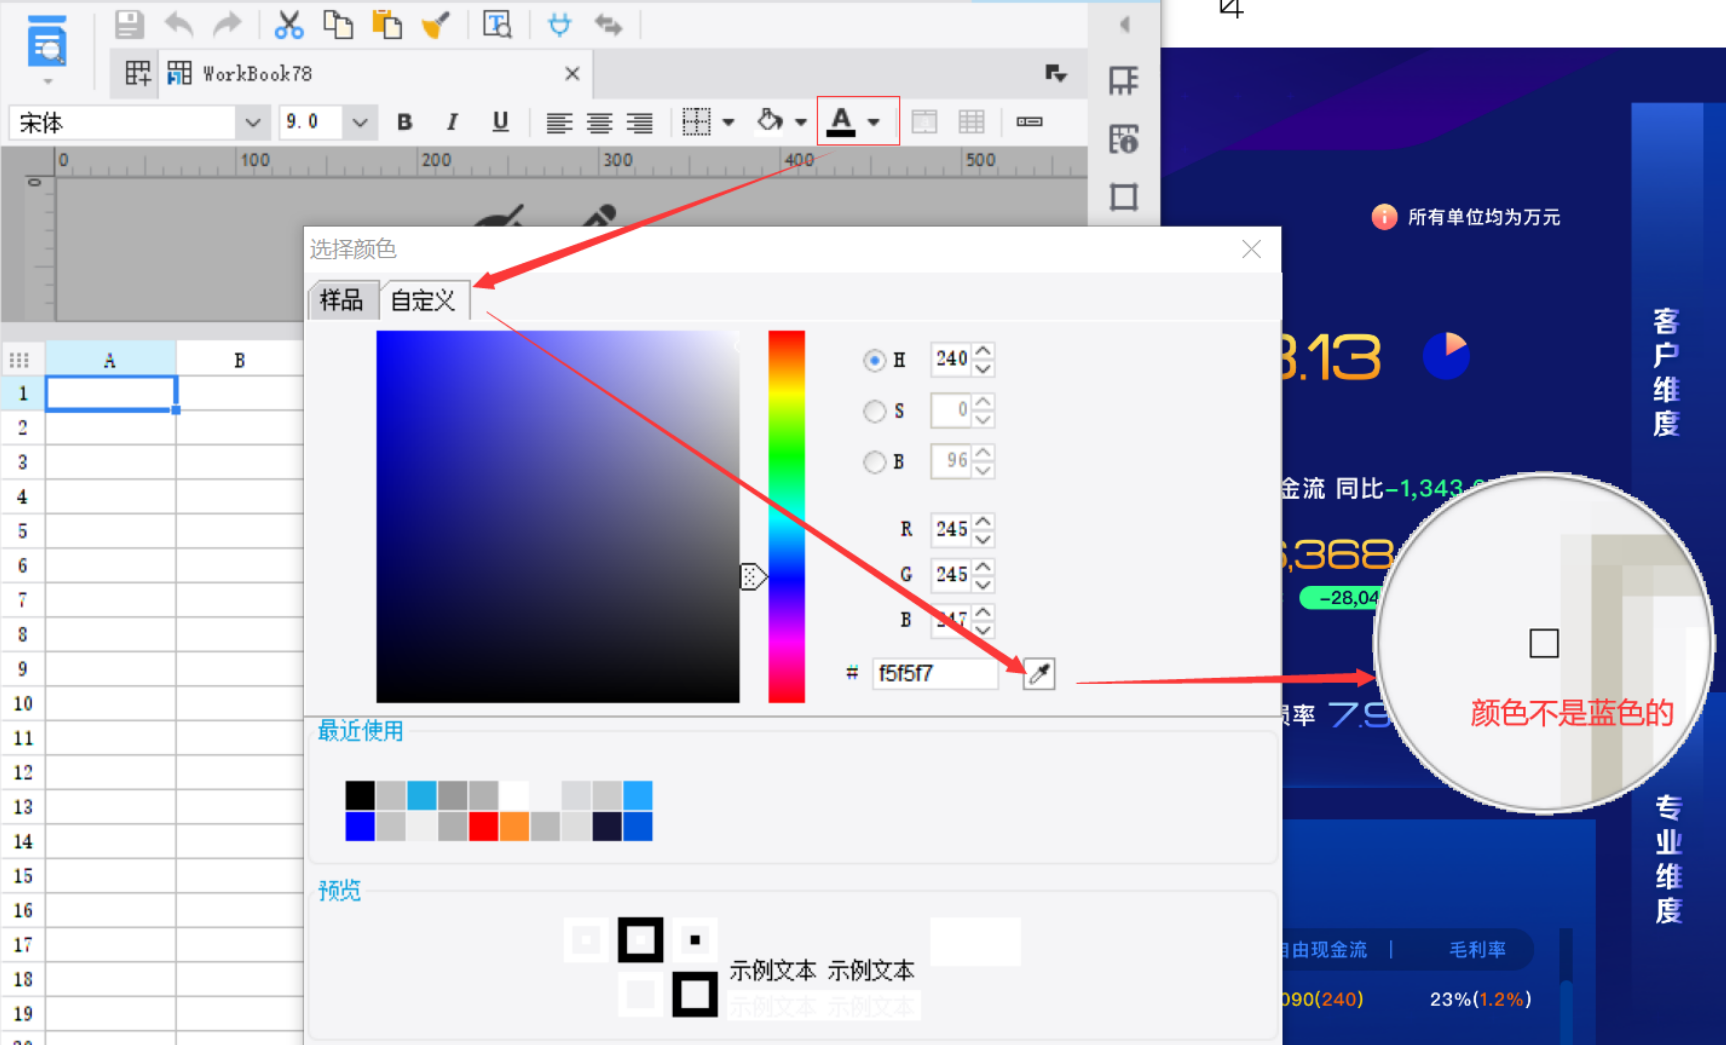Toggle underline formatting

500,122
